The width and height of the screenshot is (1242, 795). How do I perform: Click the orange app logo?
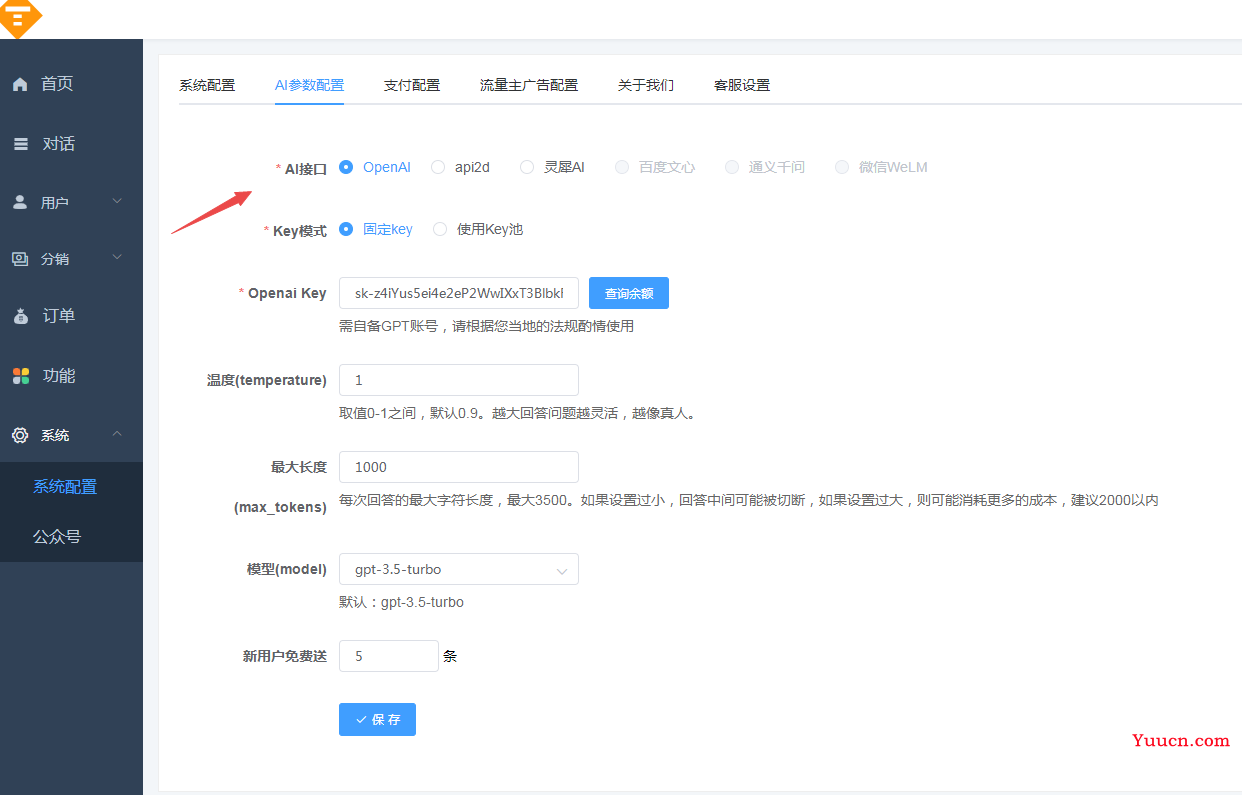[20, 17]
